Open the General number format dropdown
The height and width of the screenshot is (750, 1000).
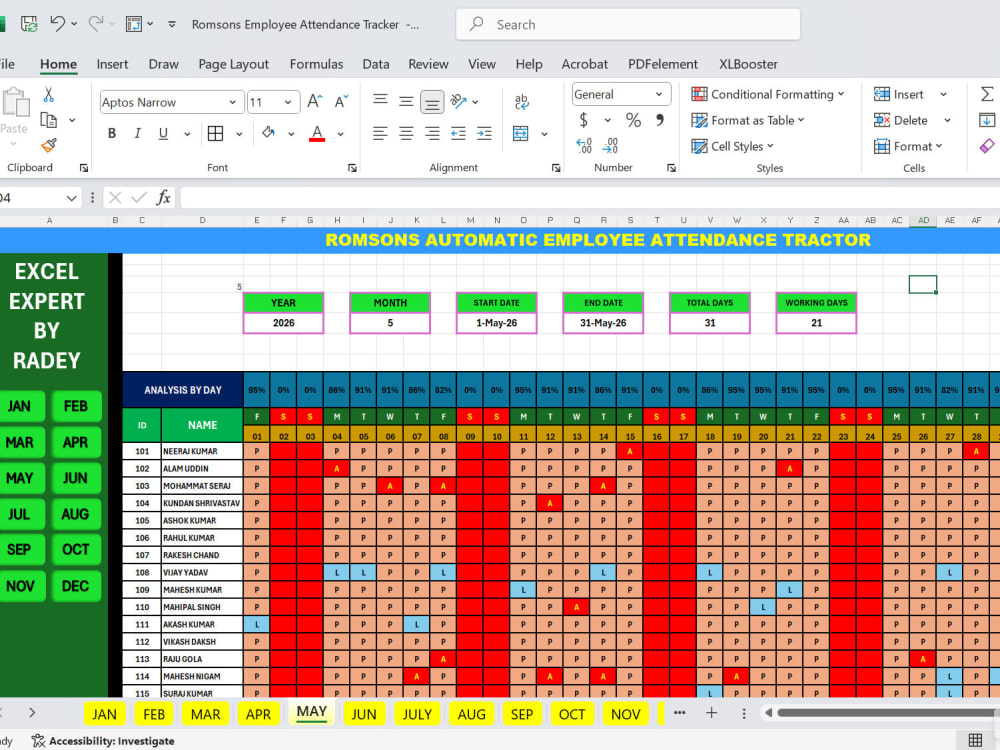(x=659, y=94)
